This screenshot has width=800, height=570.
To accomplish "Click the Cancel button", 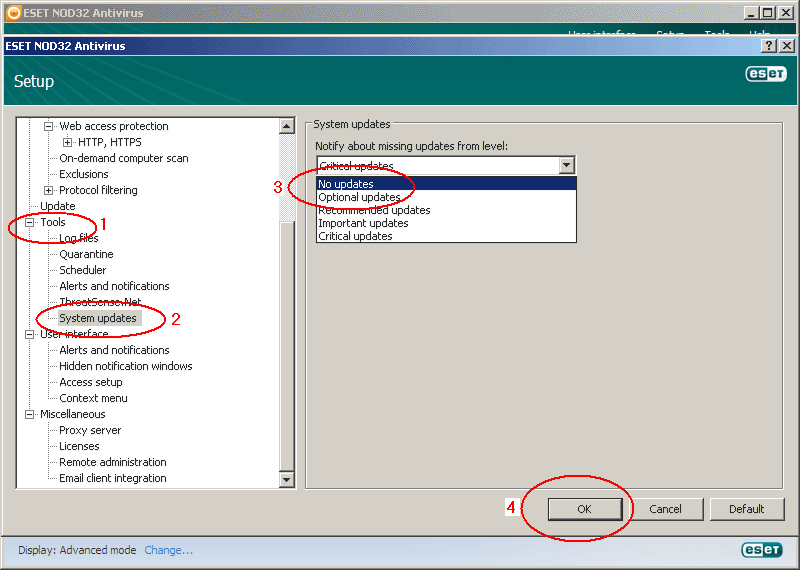I will [665, 509].
